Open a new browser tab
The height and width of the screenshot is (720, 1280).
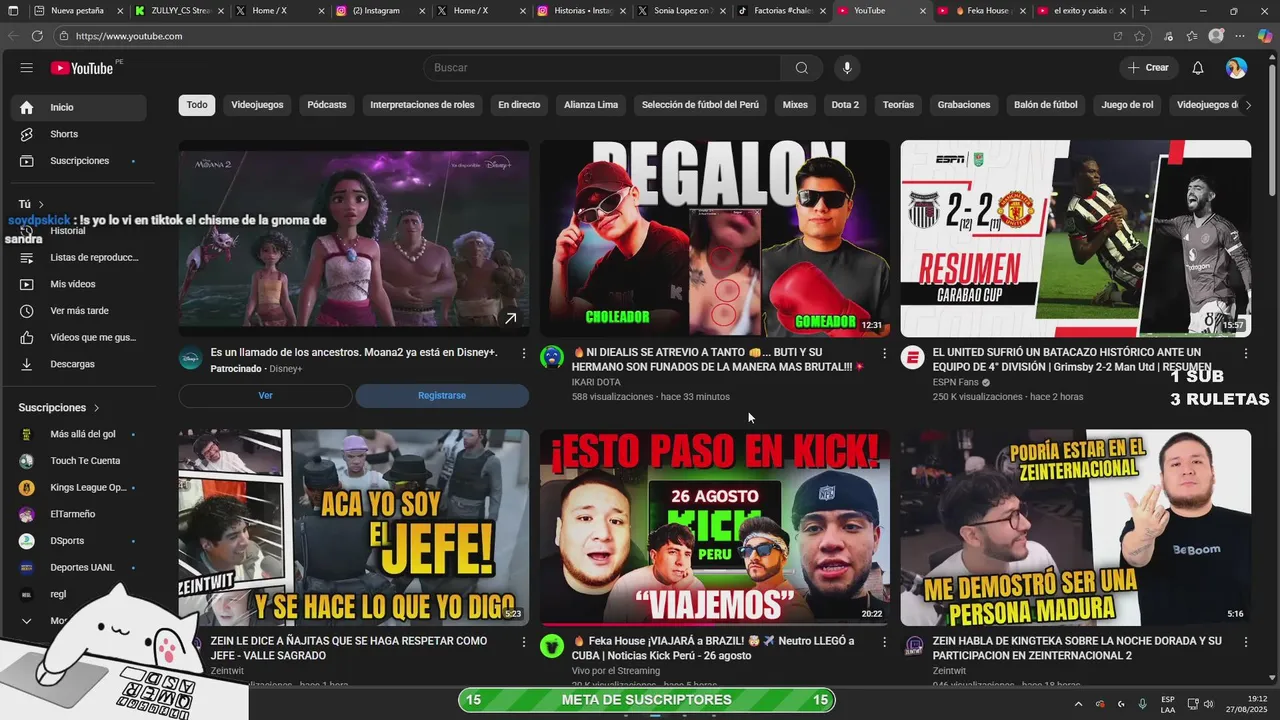[1145, 10]
